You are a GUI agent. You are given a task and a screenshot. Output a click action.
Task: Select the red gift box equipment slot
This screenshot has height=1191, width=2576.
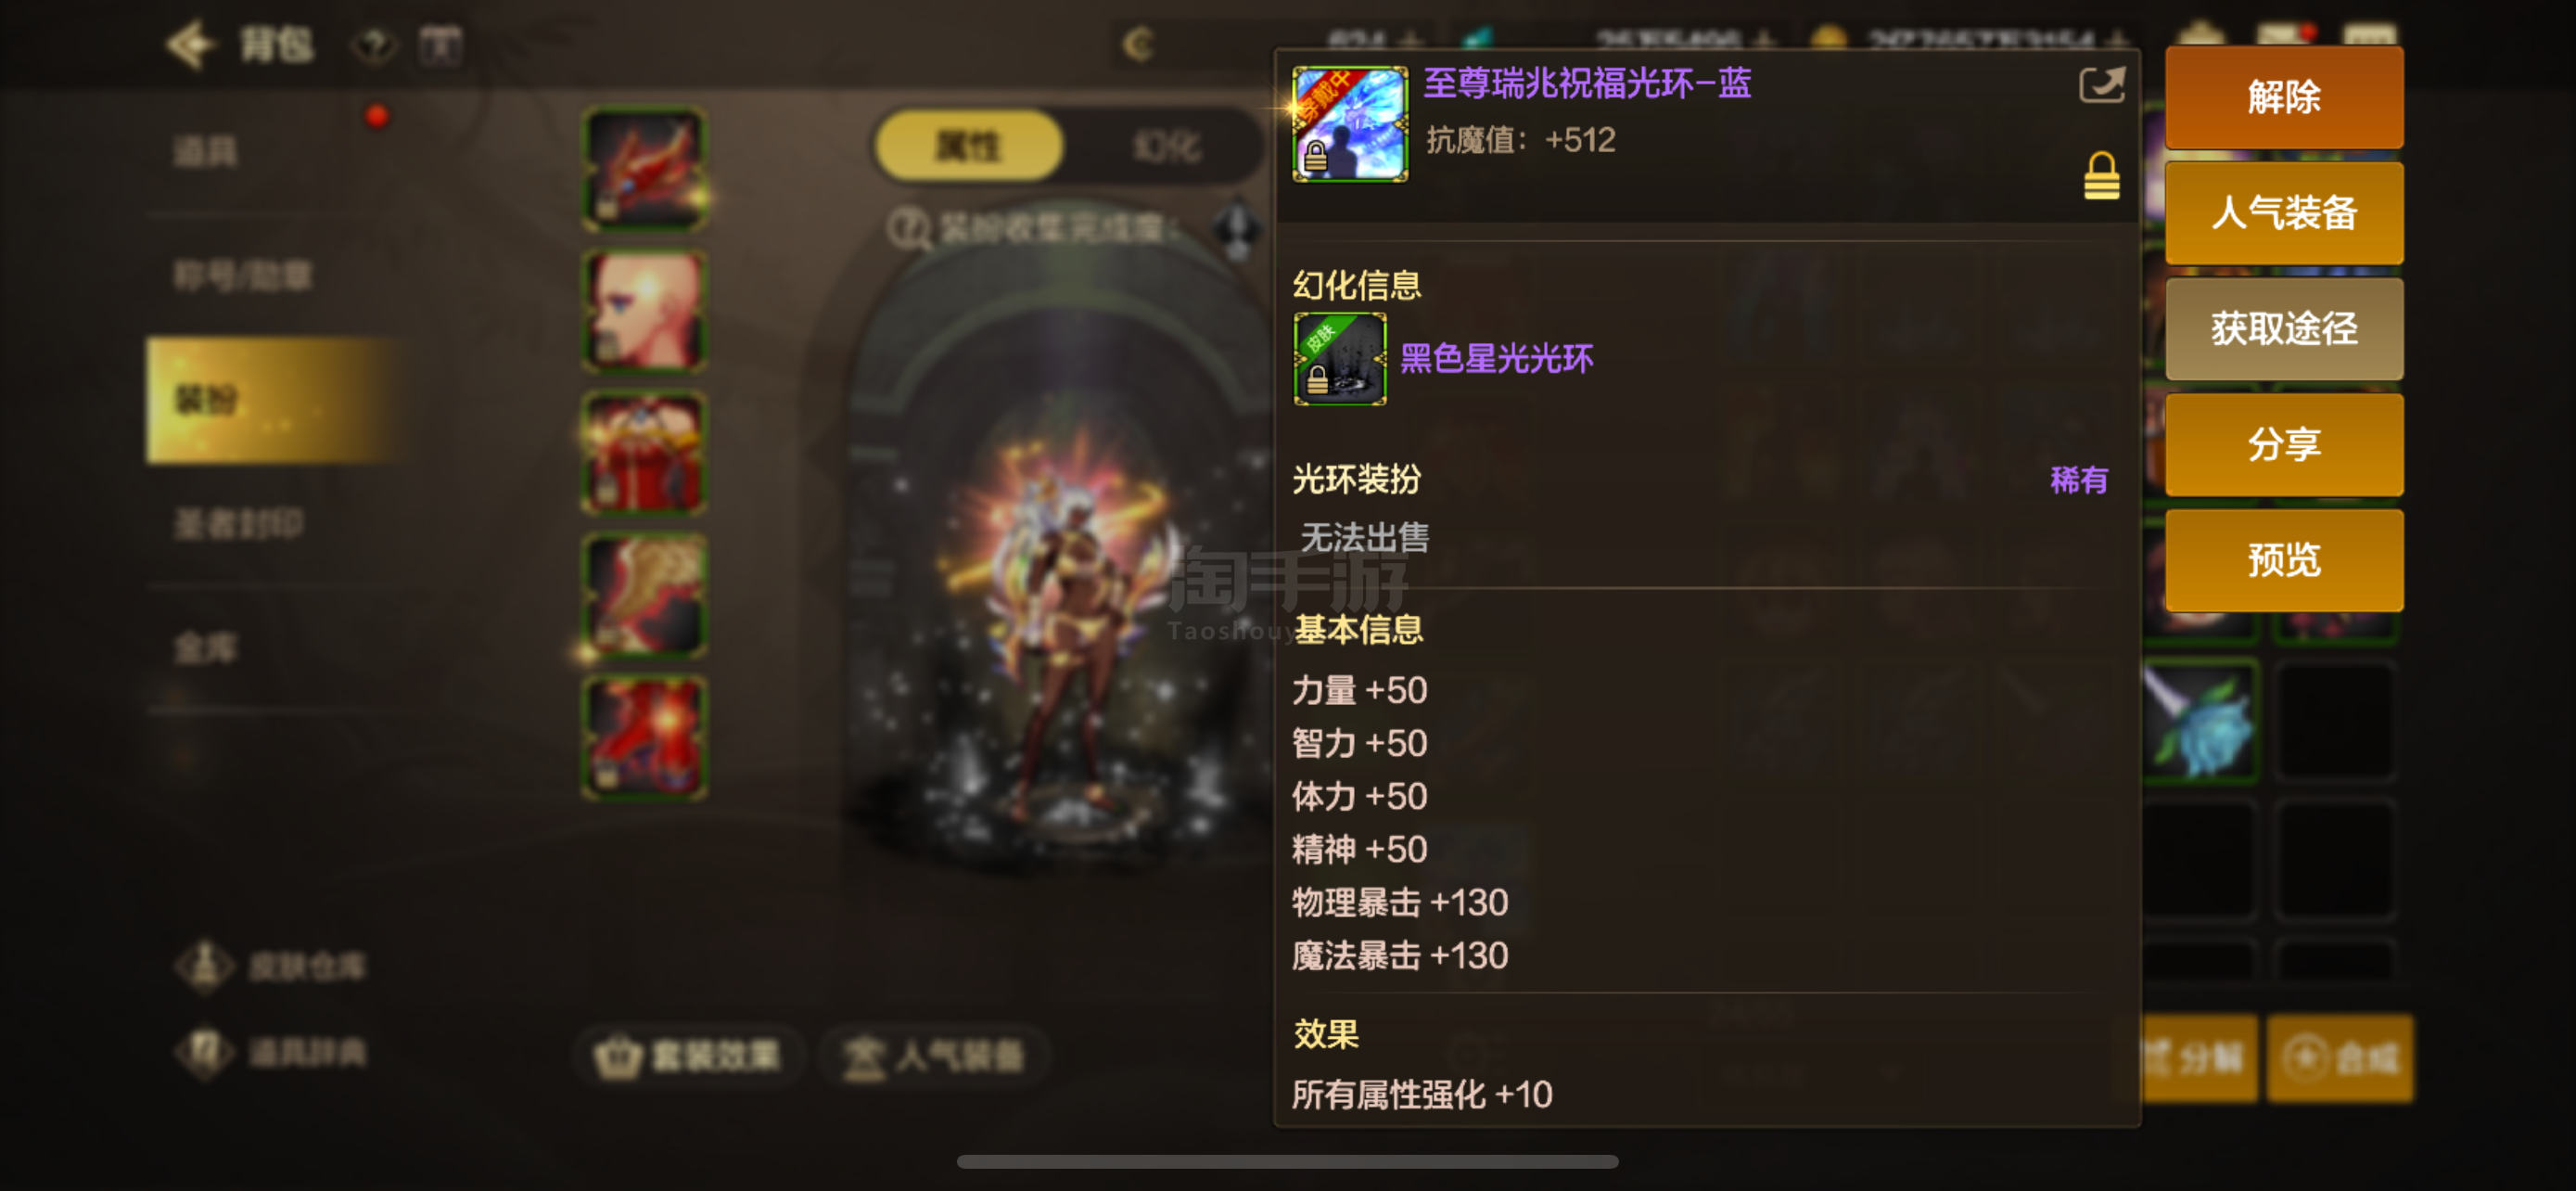tap(645, 452)
